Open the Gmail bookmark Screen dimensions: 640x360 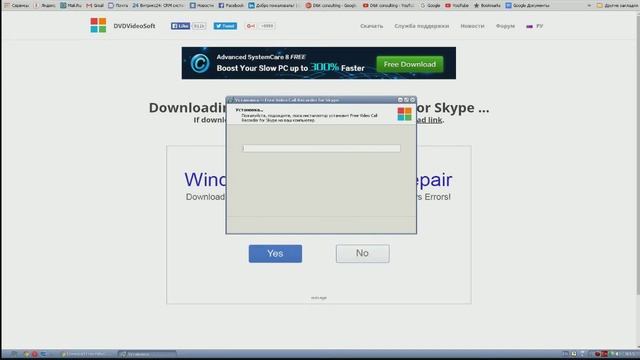point(95,5)
